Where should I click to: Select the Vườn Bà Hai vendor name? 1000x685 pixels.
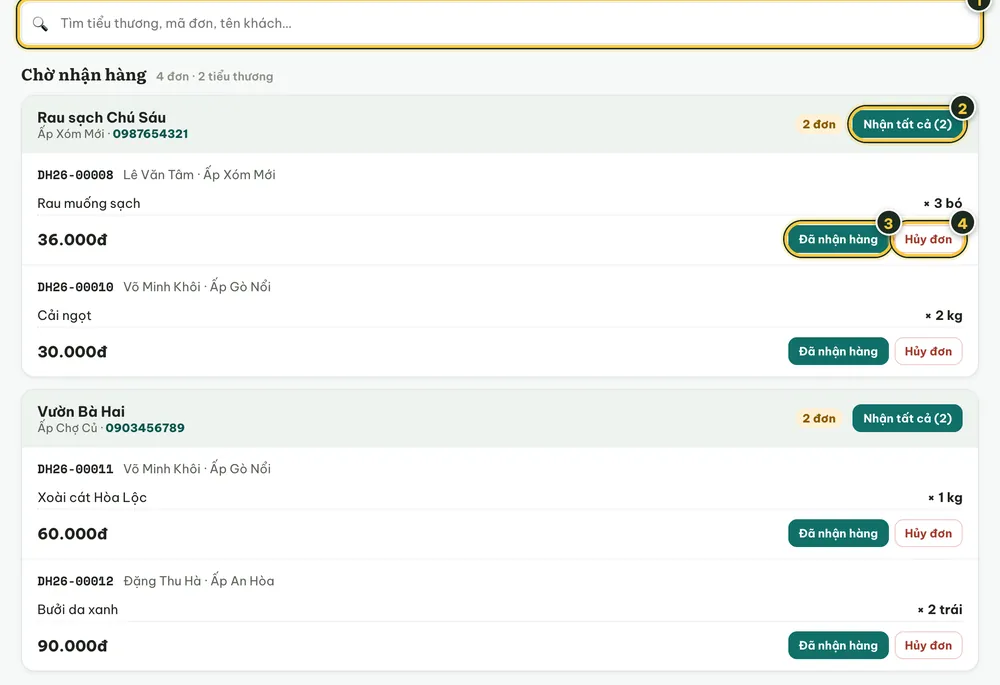click(x=81, y=411)
